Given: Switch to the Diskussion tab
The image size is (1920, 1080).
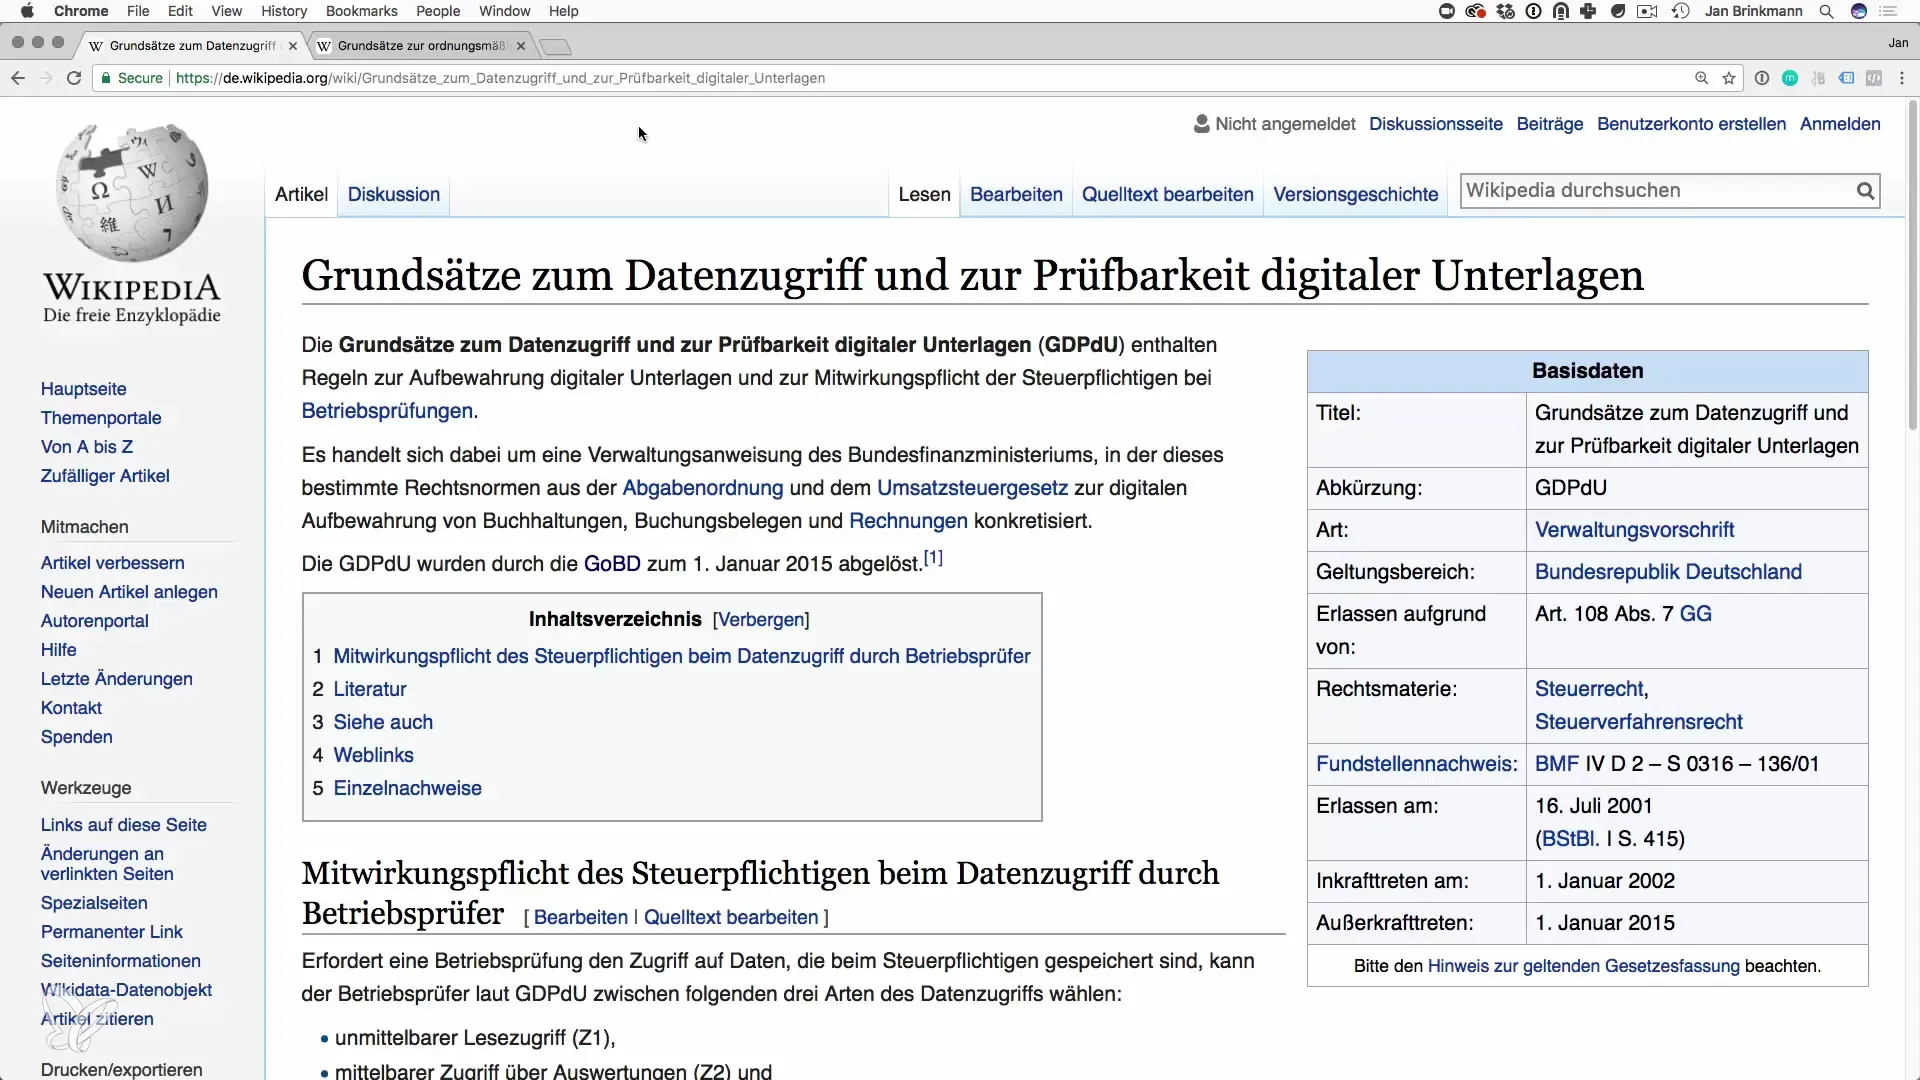Looking at the screenshot, I should (393, 195).
